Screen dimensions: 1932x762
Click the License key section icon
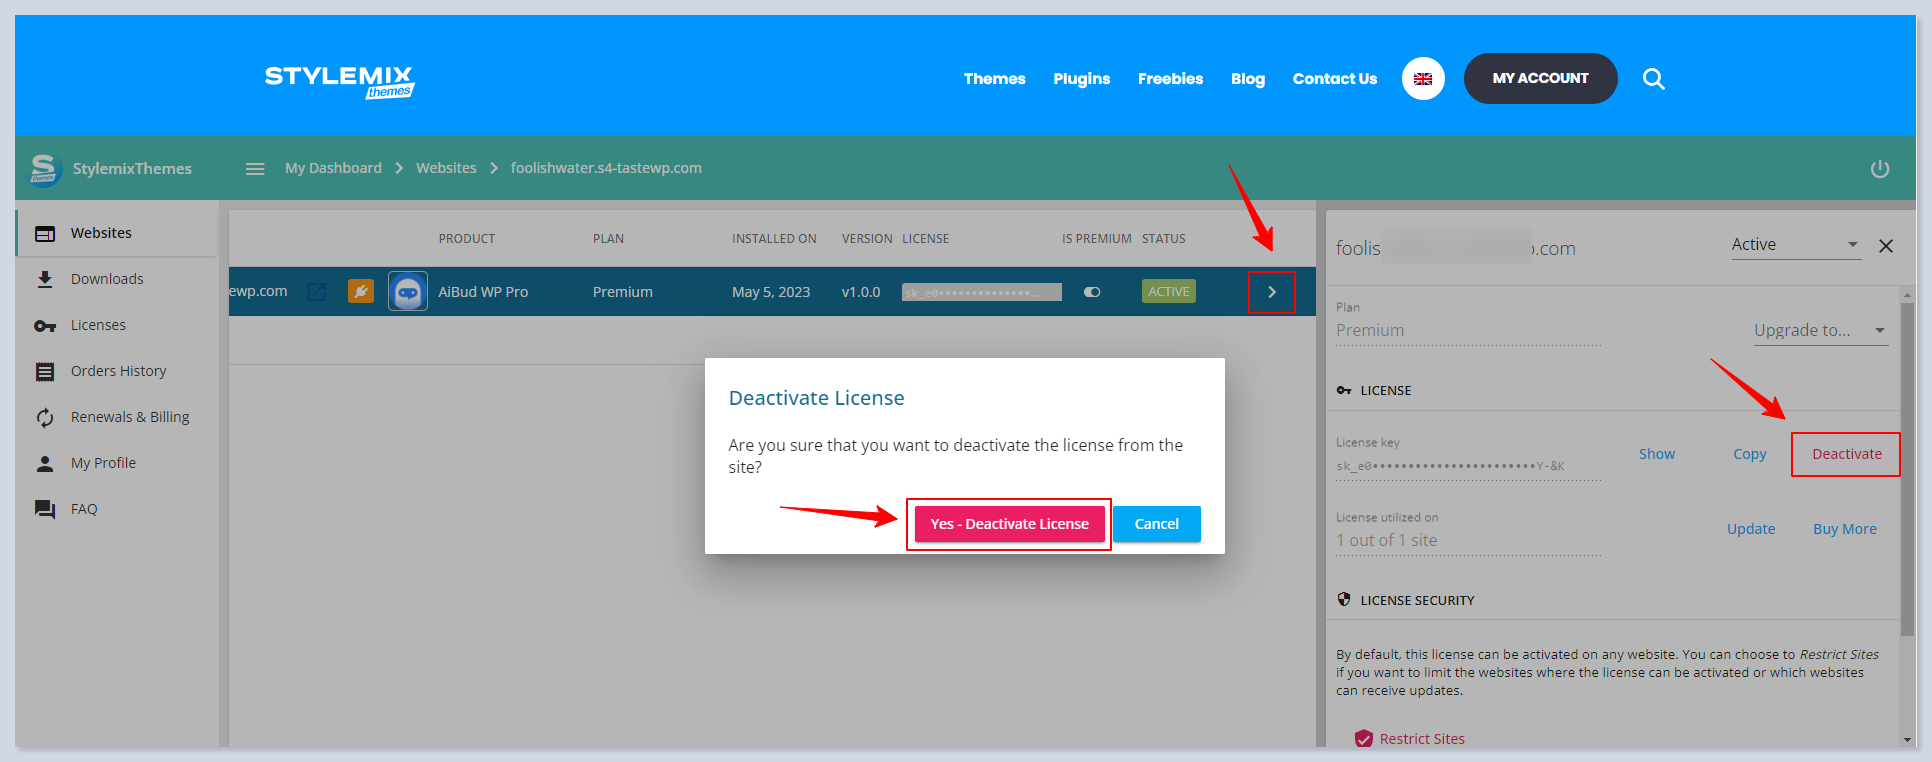click(1344, 390)
